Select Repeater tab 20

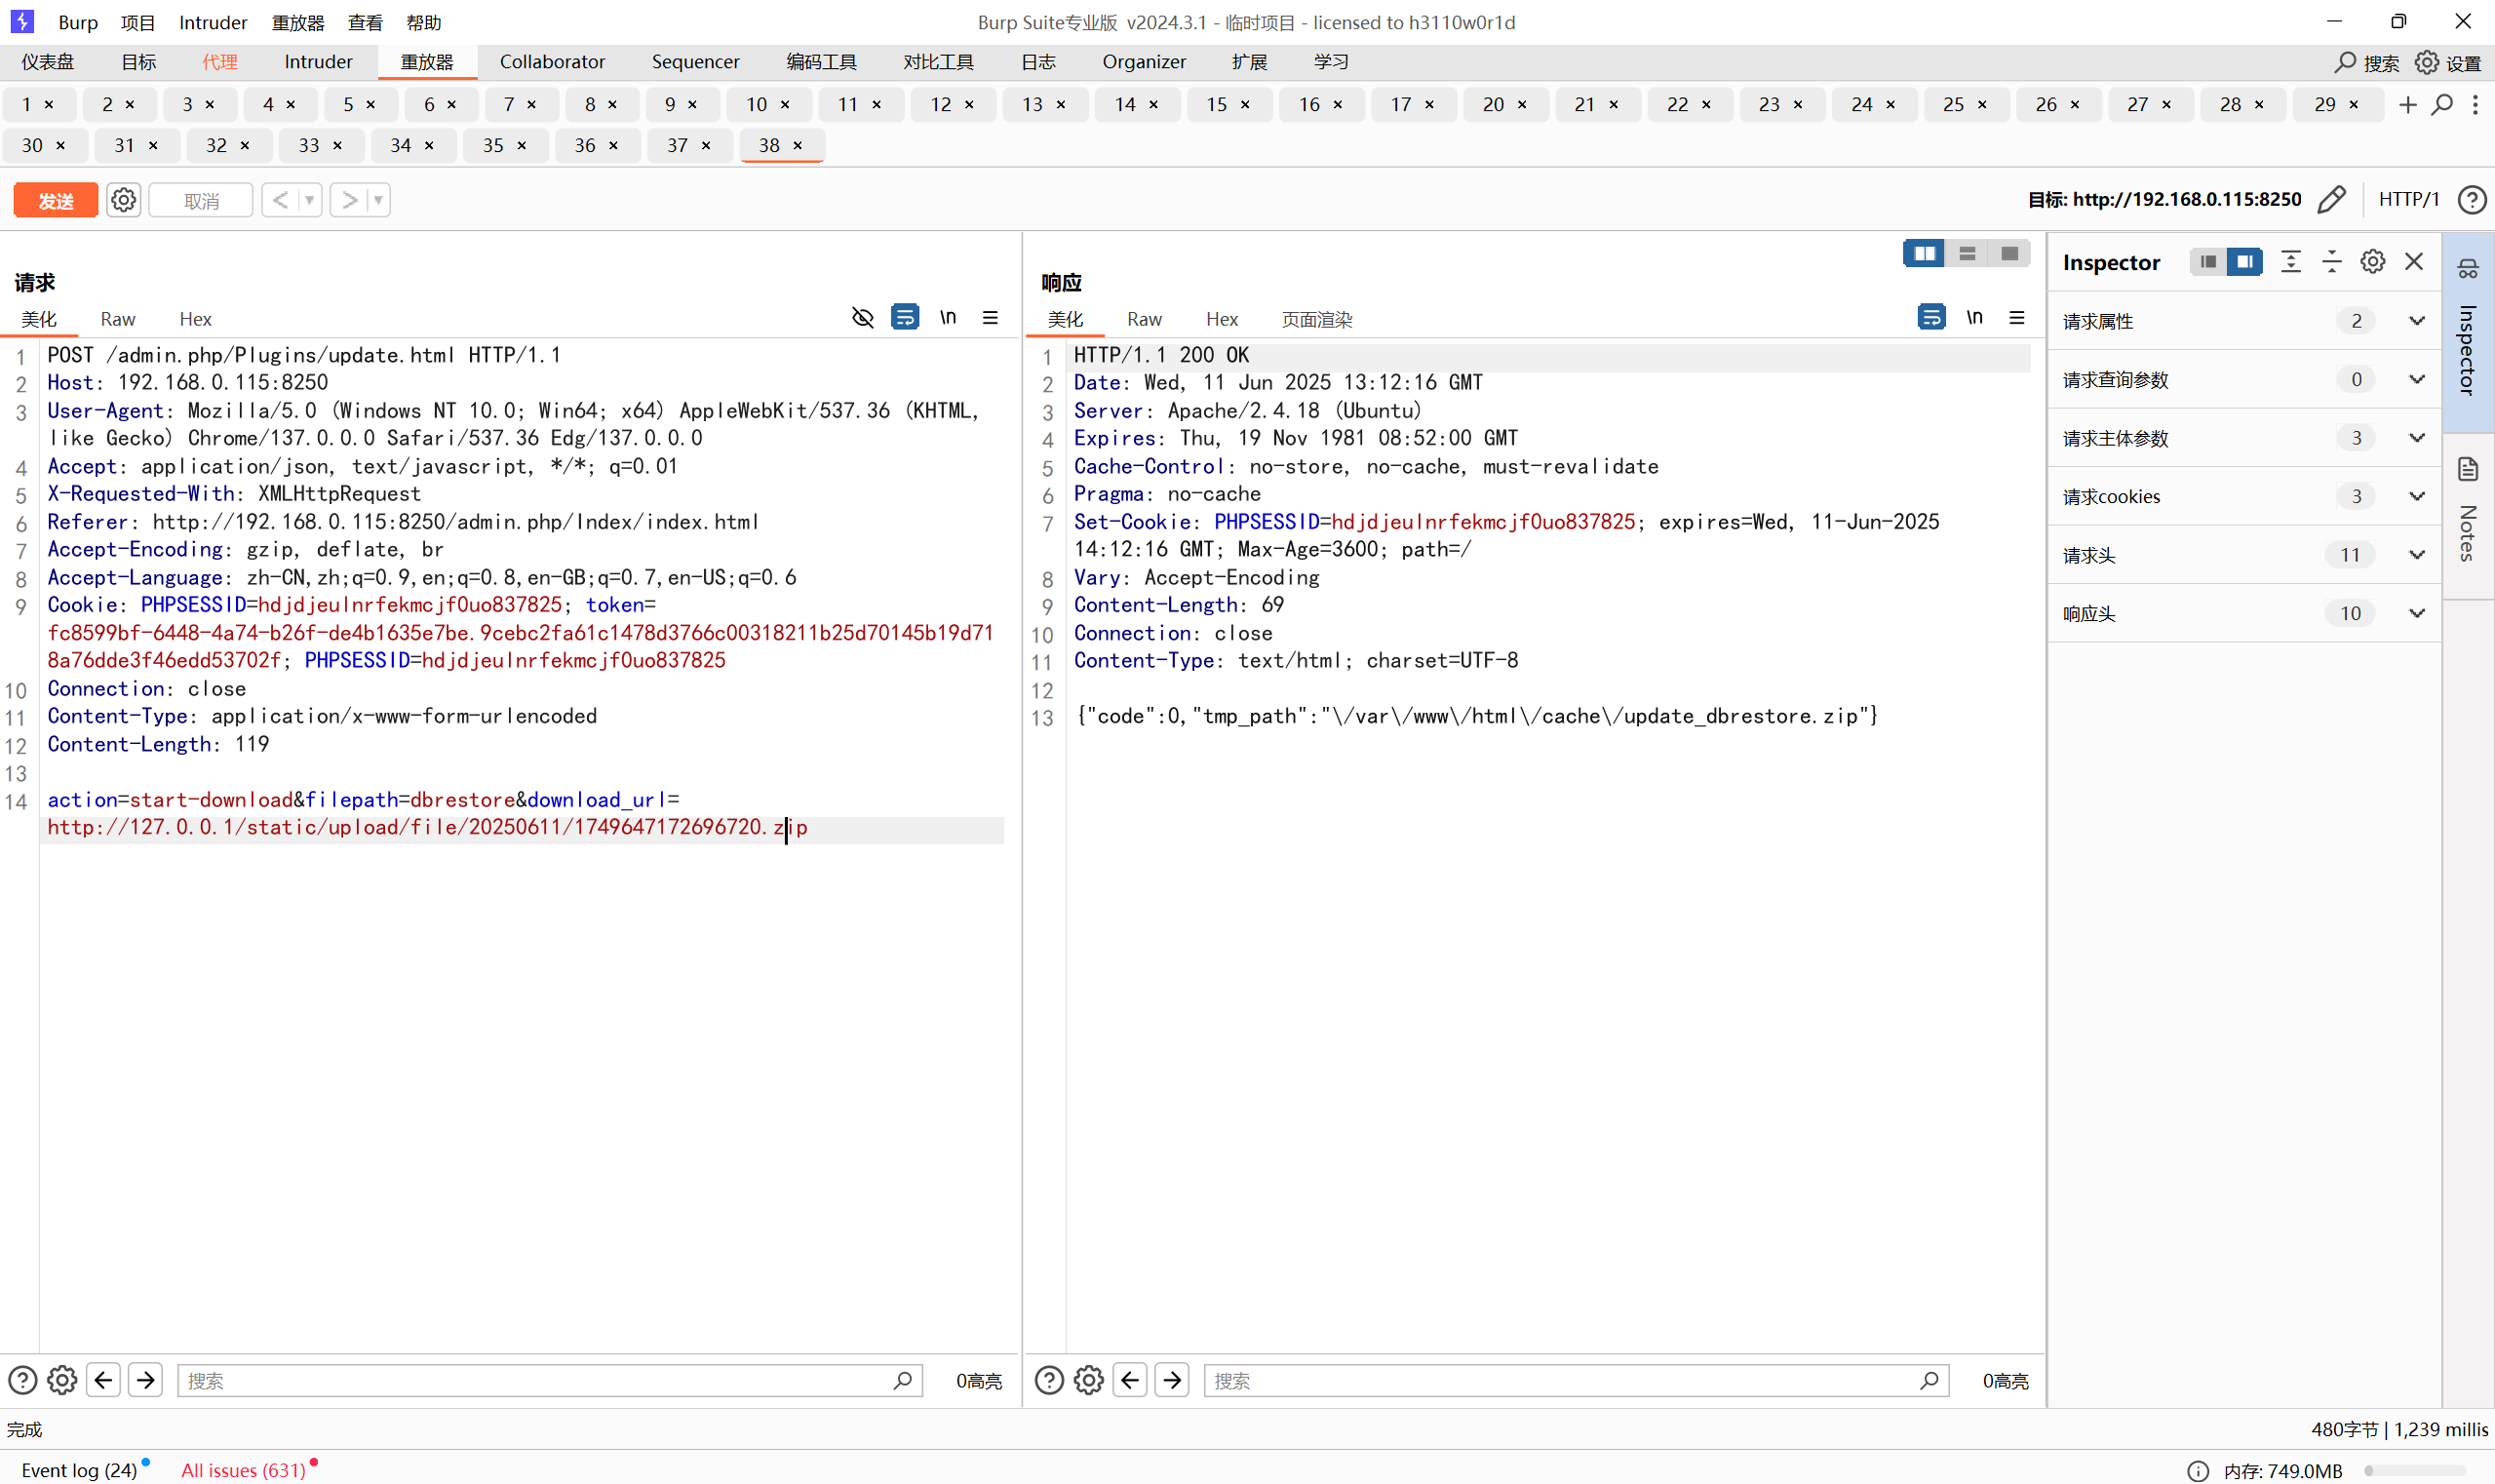click(1493, 104)
